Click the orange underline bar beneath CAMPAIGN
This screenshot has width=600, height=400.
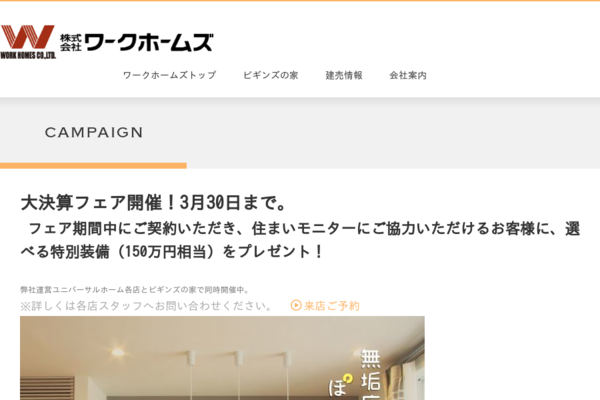pyautogui.click(x=93, y=166)
